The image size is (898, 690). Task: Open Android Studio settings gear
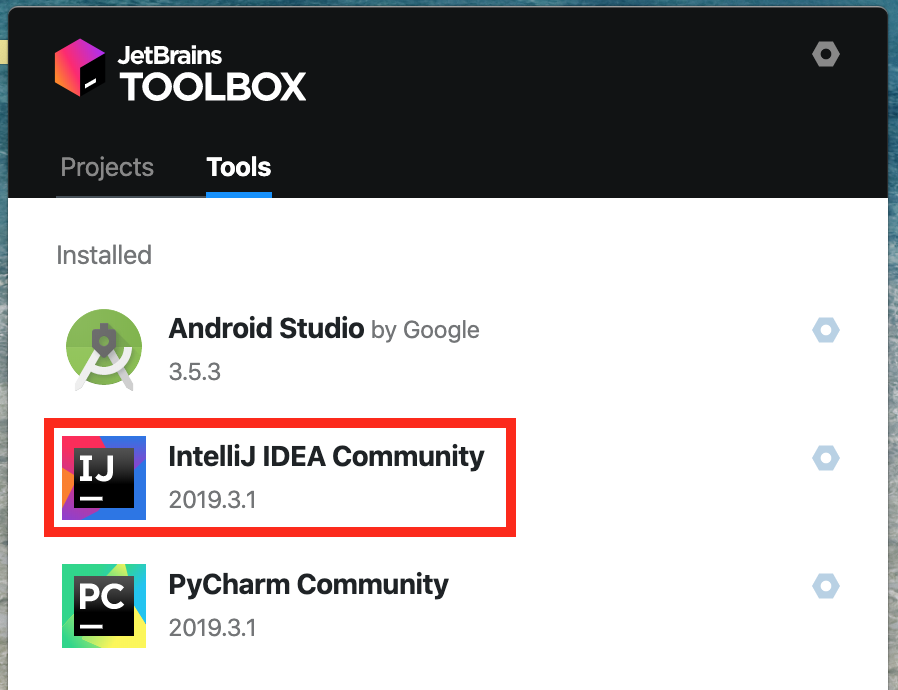825,330
